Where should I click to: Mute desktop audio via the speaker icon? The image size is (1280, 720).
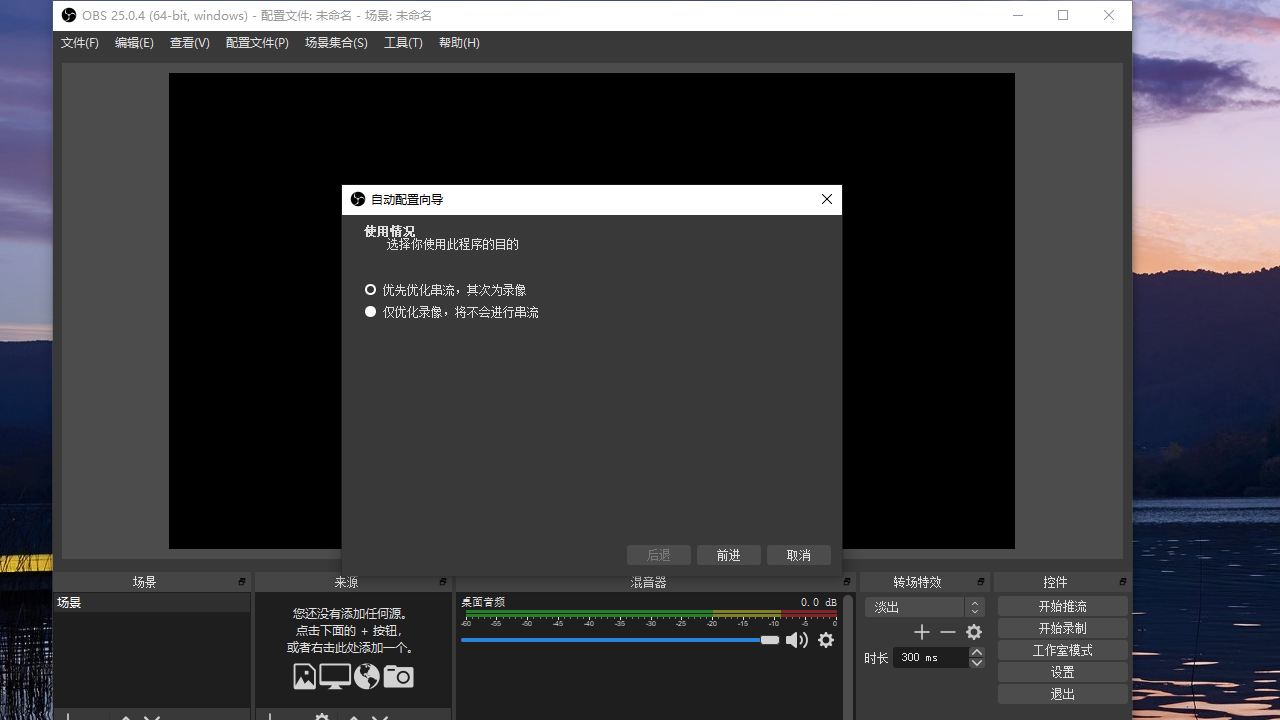796,640
